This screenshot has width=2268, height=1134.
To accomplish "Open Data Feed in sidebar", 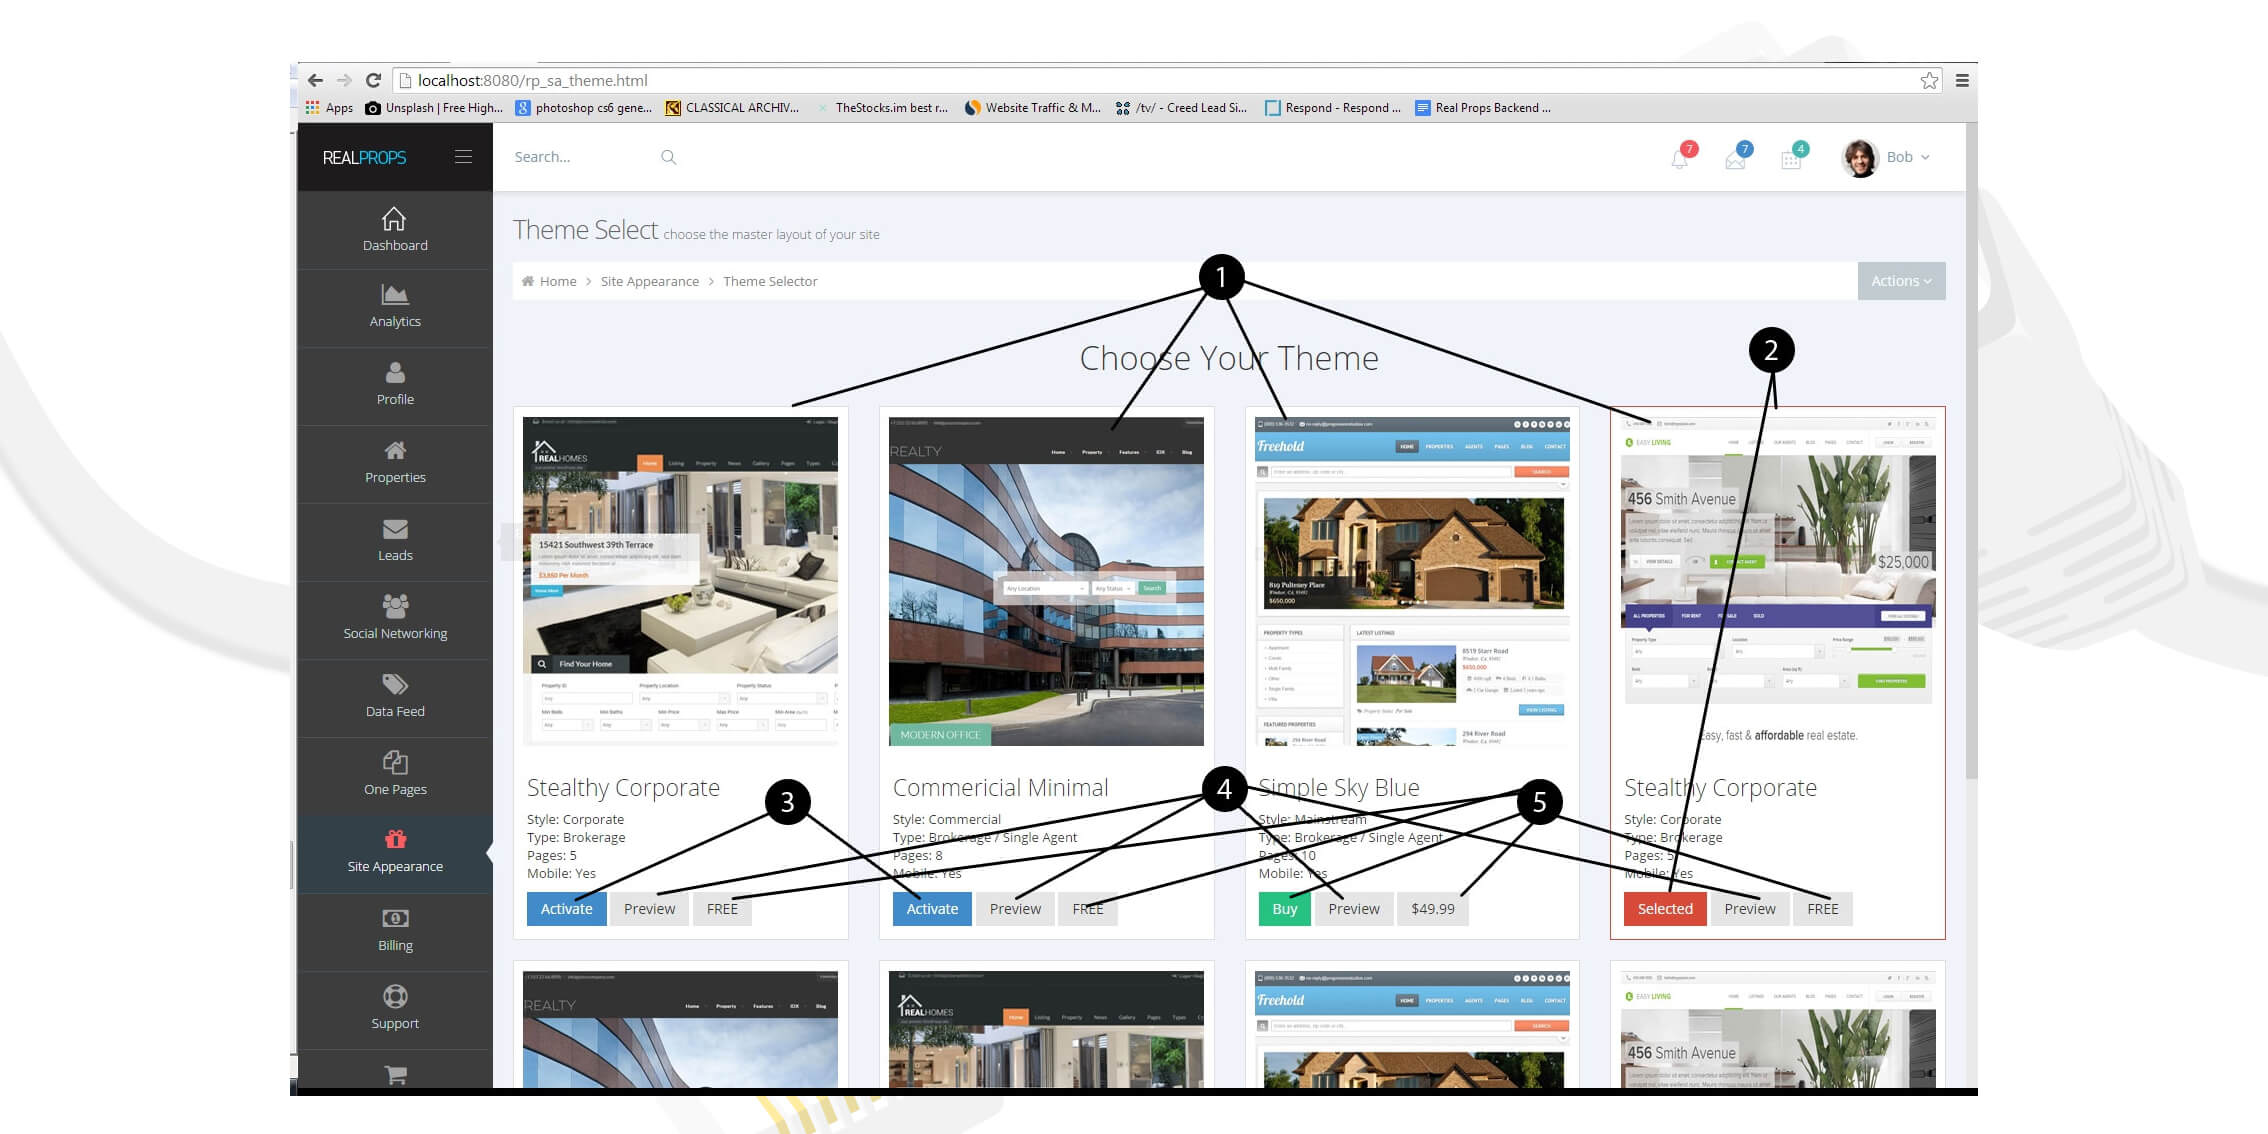I will pos(395,696).
